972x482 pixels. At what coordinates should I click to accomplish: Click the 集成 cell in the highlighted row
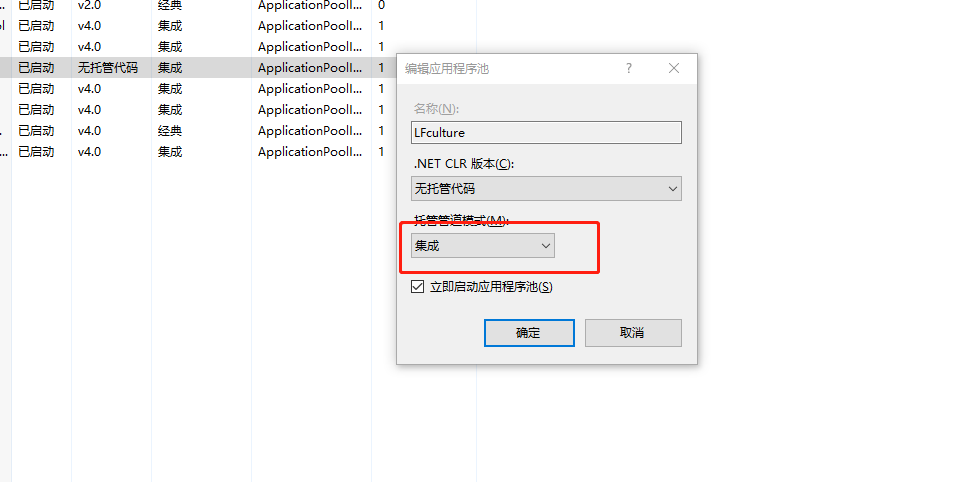[170, 68]
